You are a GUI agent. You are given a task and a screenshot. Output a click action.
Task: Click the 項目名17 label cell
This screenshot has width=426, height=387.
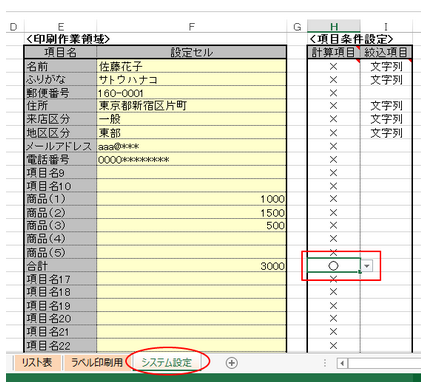click(61, 279)
